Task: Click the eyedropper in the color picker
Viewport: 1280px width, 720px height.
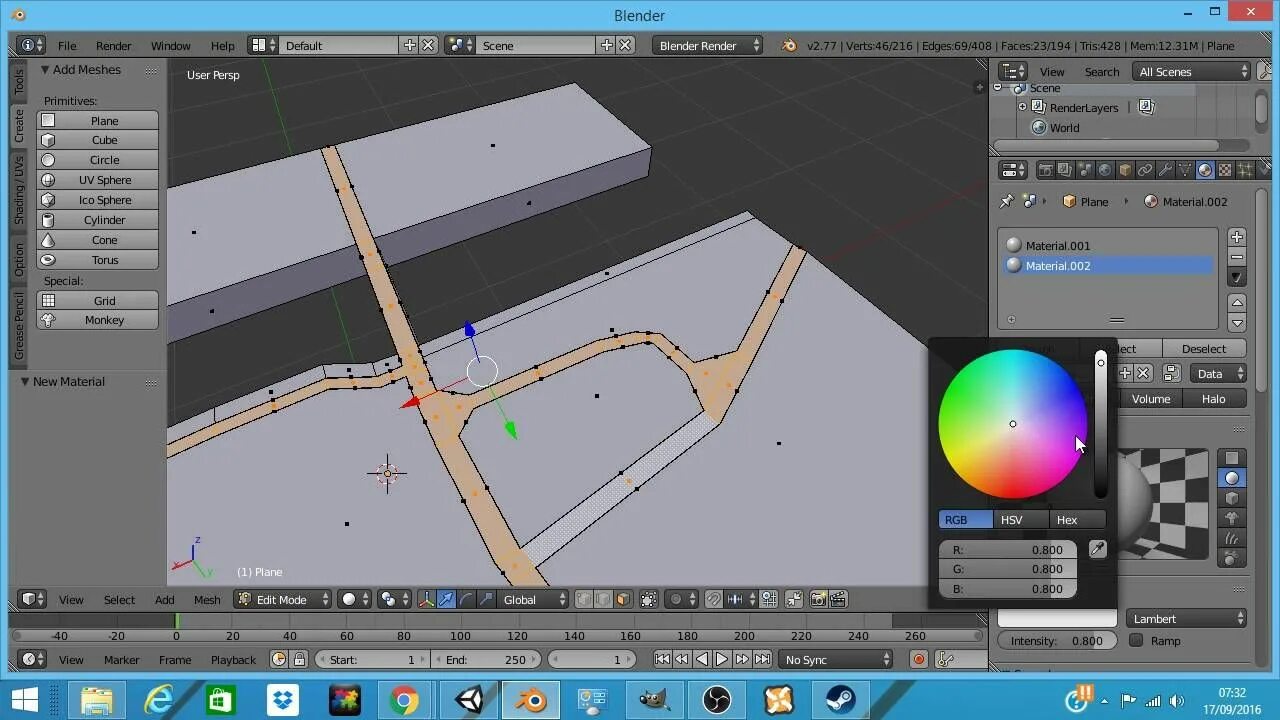Action: point(1097,549)
